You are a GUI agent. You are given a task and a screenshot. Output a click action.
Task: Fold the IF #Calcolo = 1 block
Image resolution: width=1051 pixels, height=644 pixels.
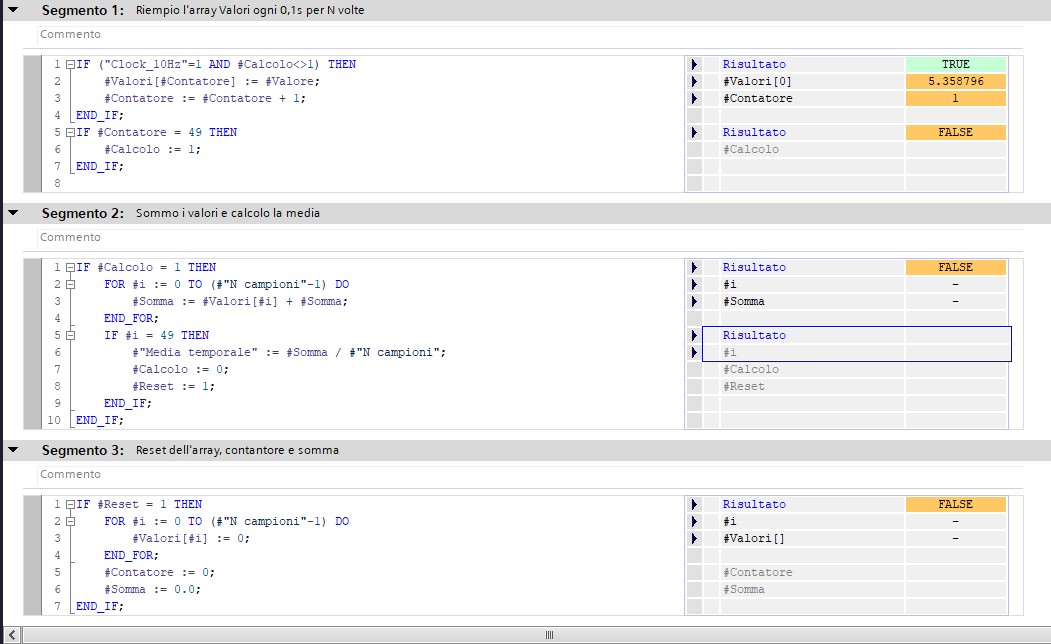pyautogui.click(x=70, y=267)
